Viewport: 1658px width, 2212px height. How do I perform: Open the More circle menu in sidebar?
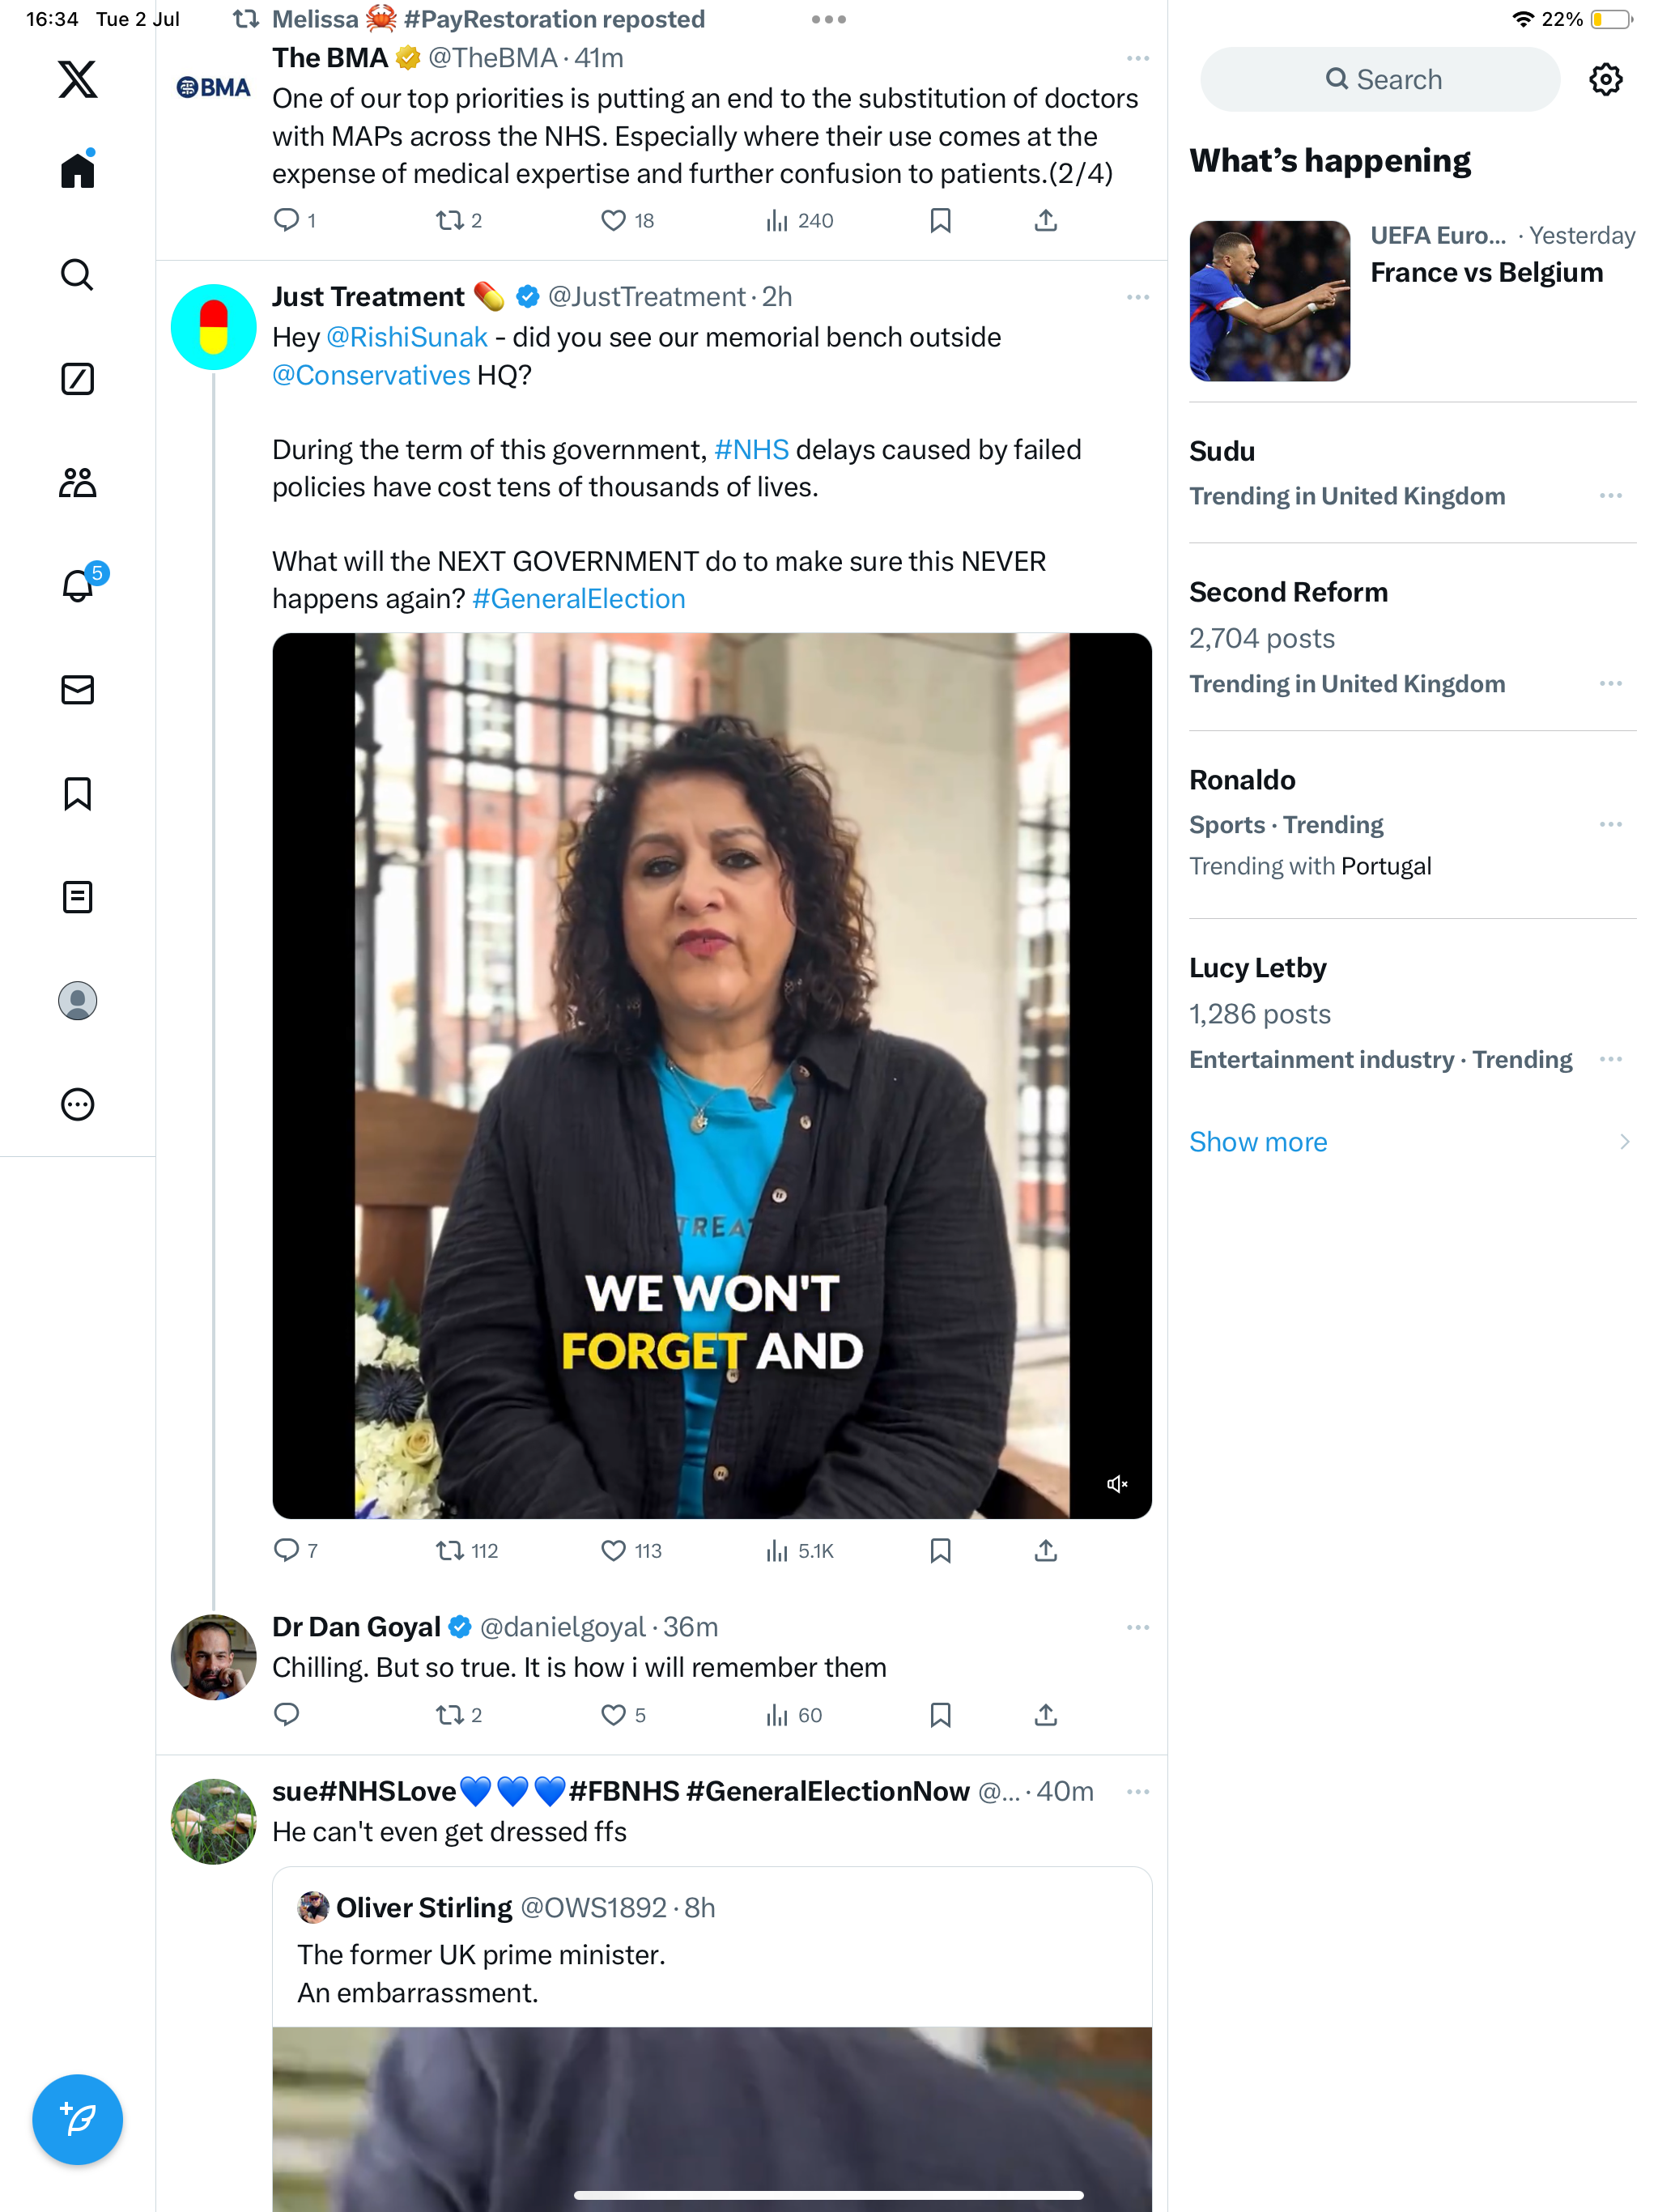tap(77, 1104)
